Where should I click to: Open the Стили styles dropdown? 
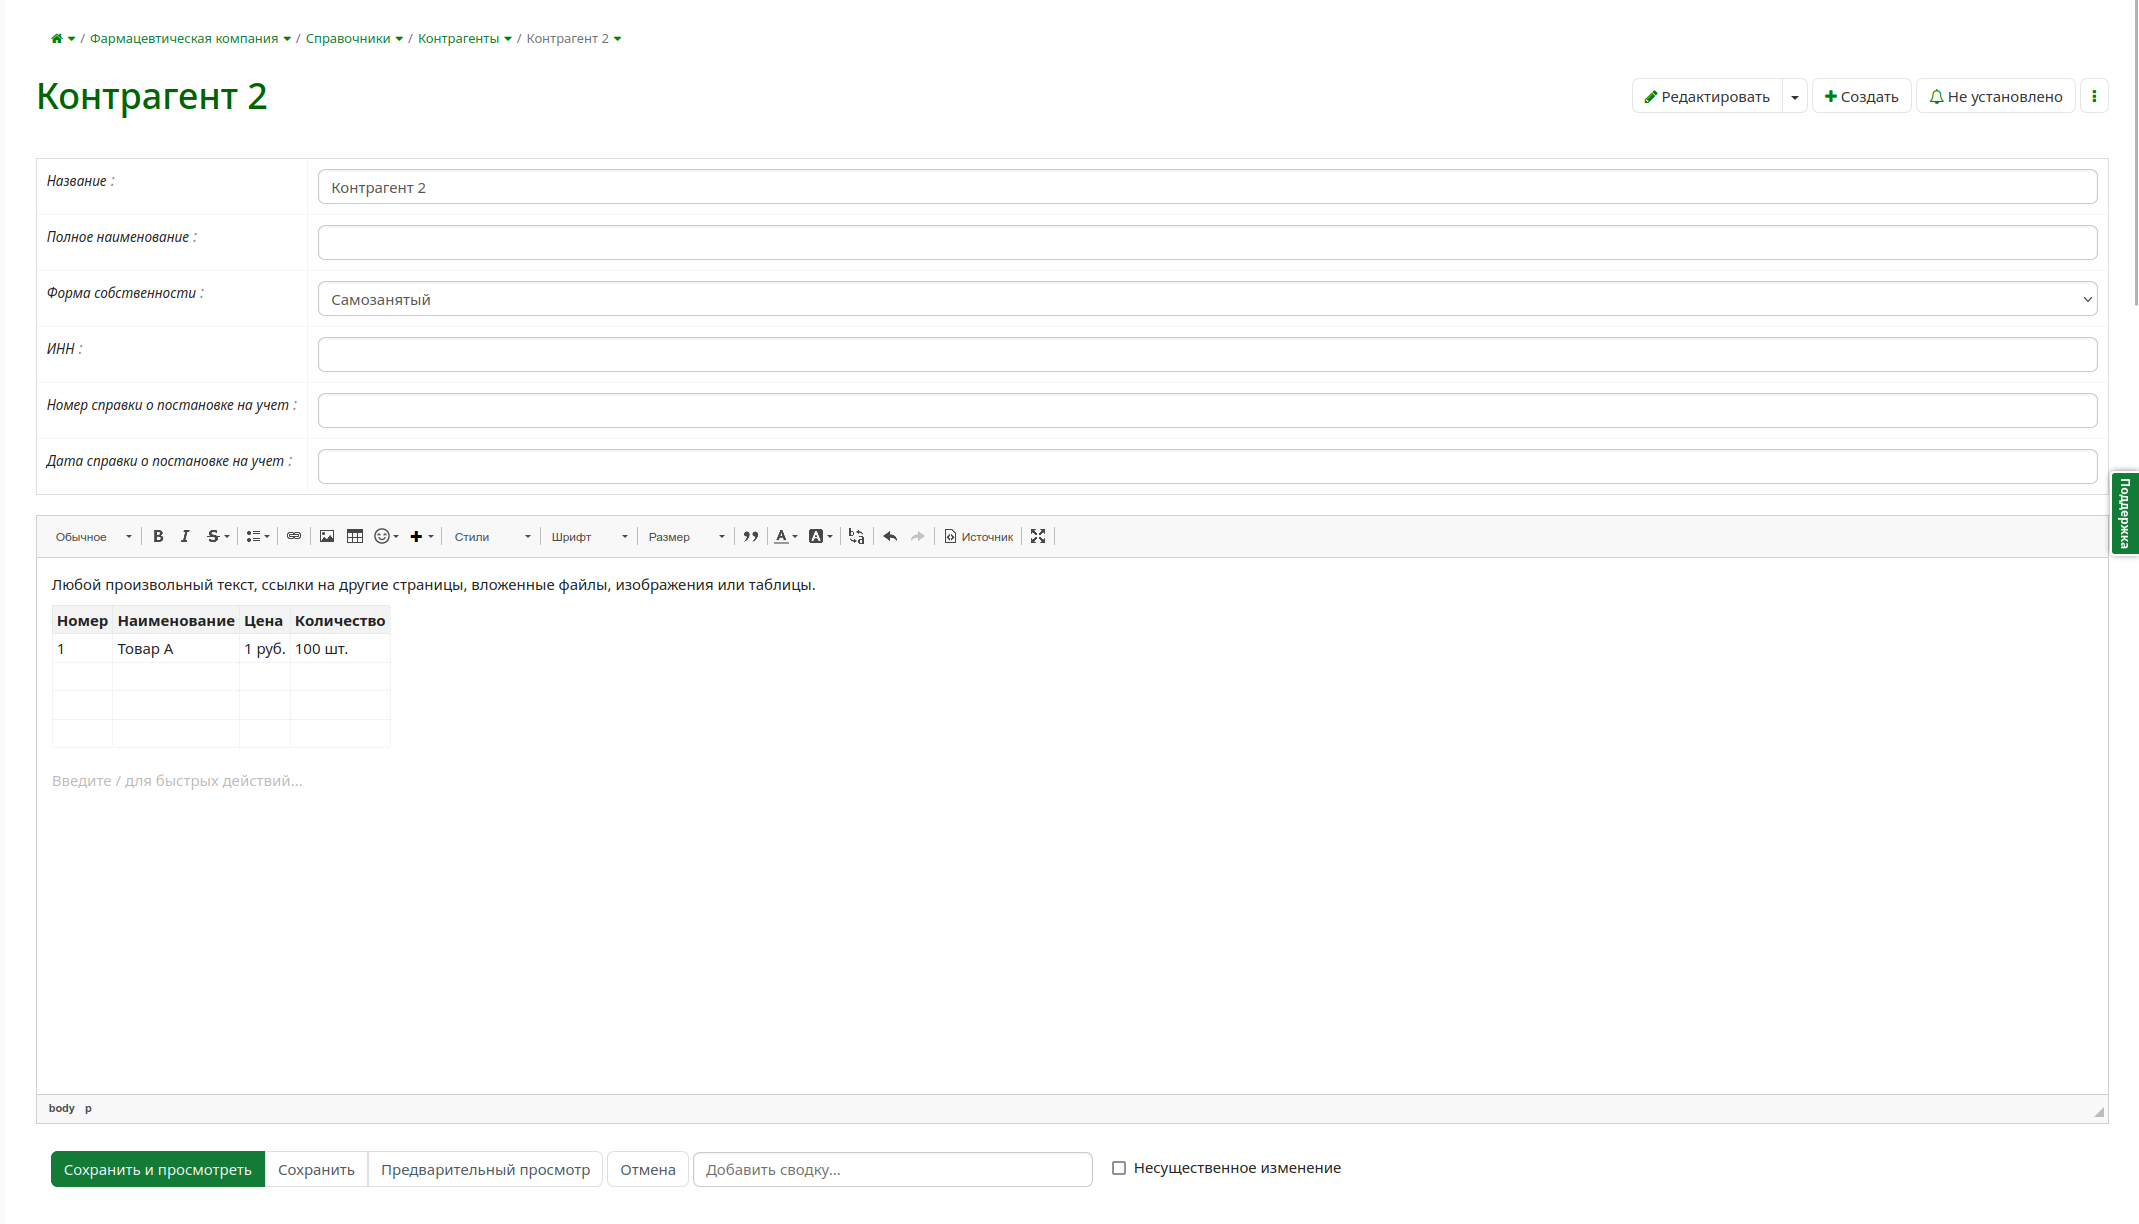(x=492, y=537)
